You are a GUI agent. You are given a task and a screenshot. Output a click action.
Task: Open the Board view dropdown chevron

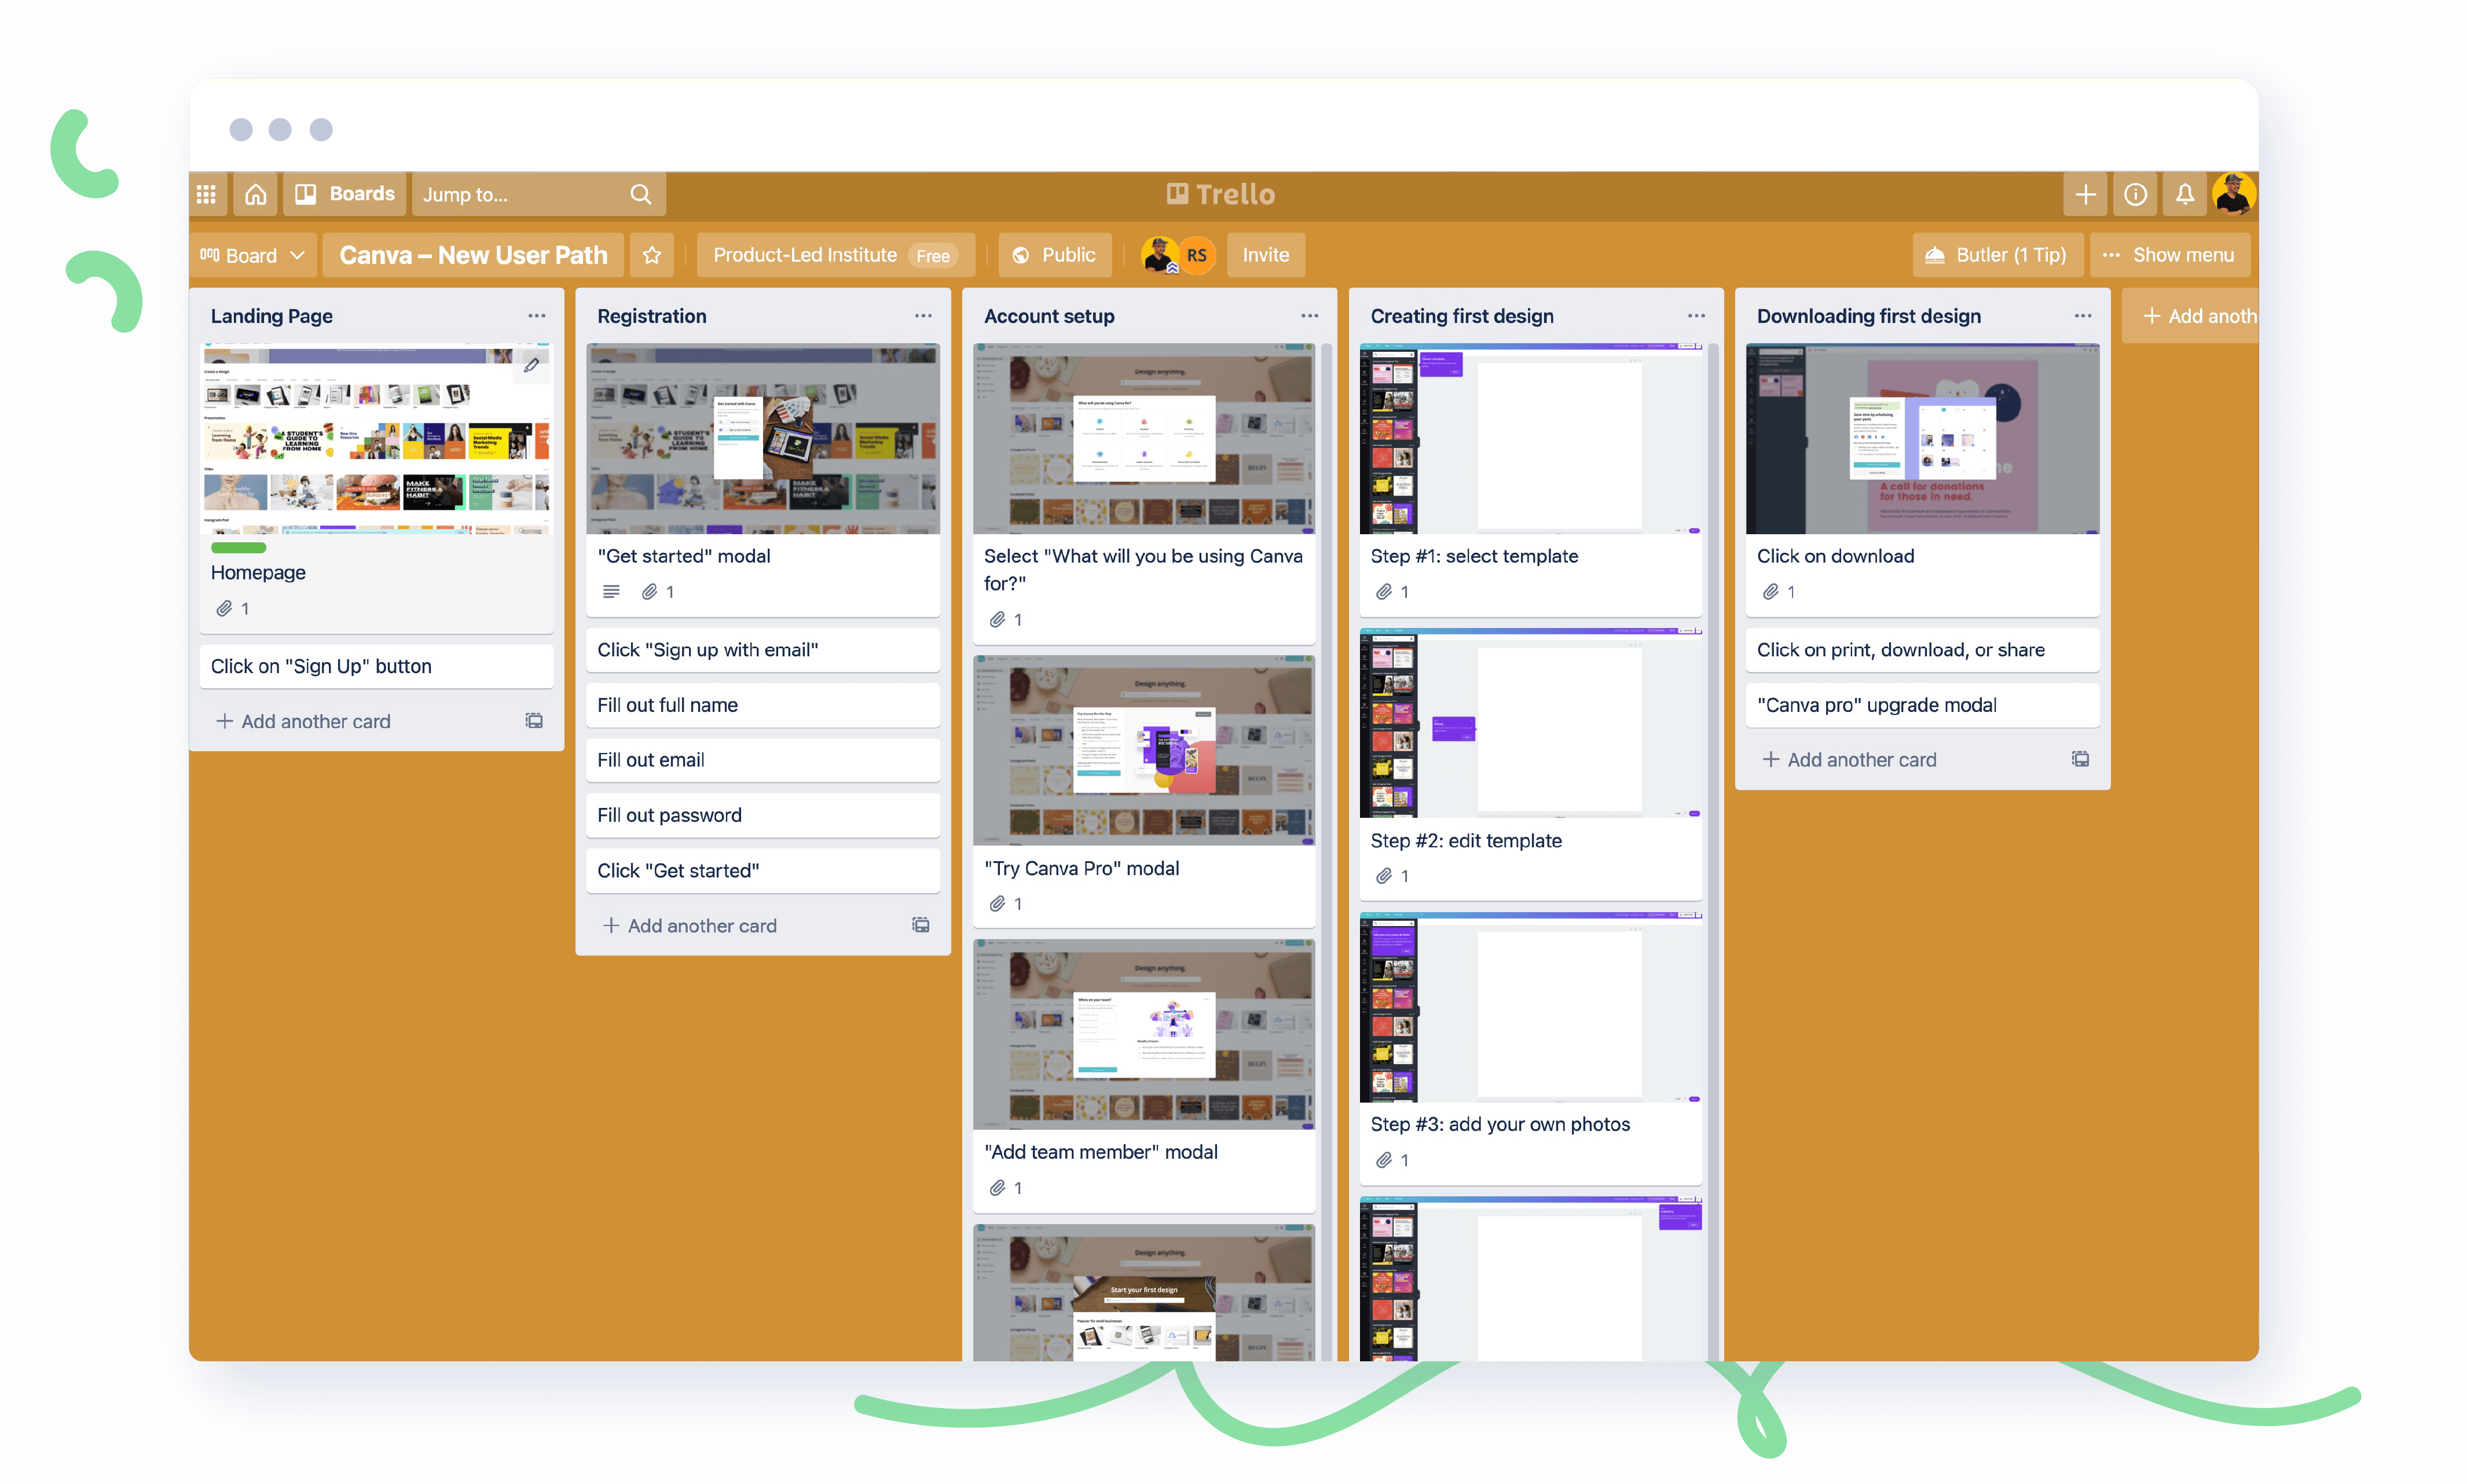[297, 255]
